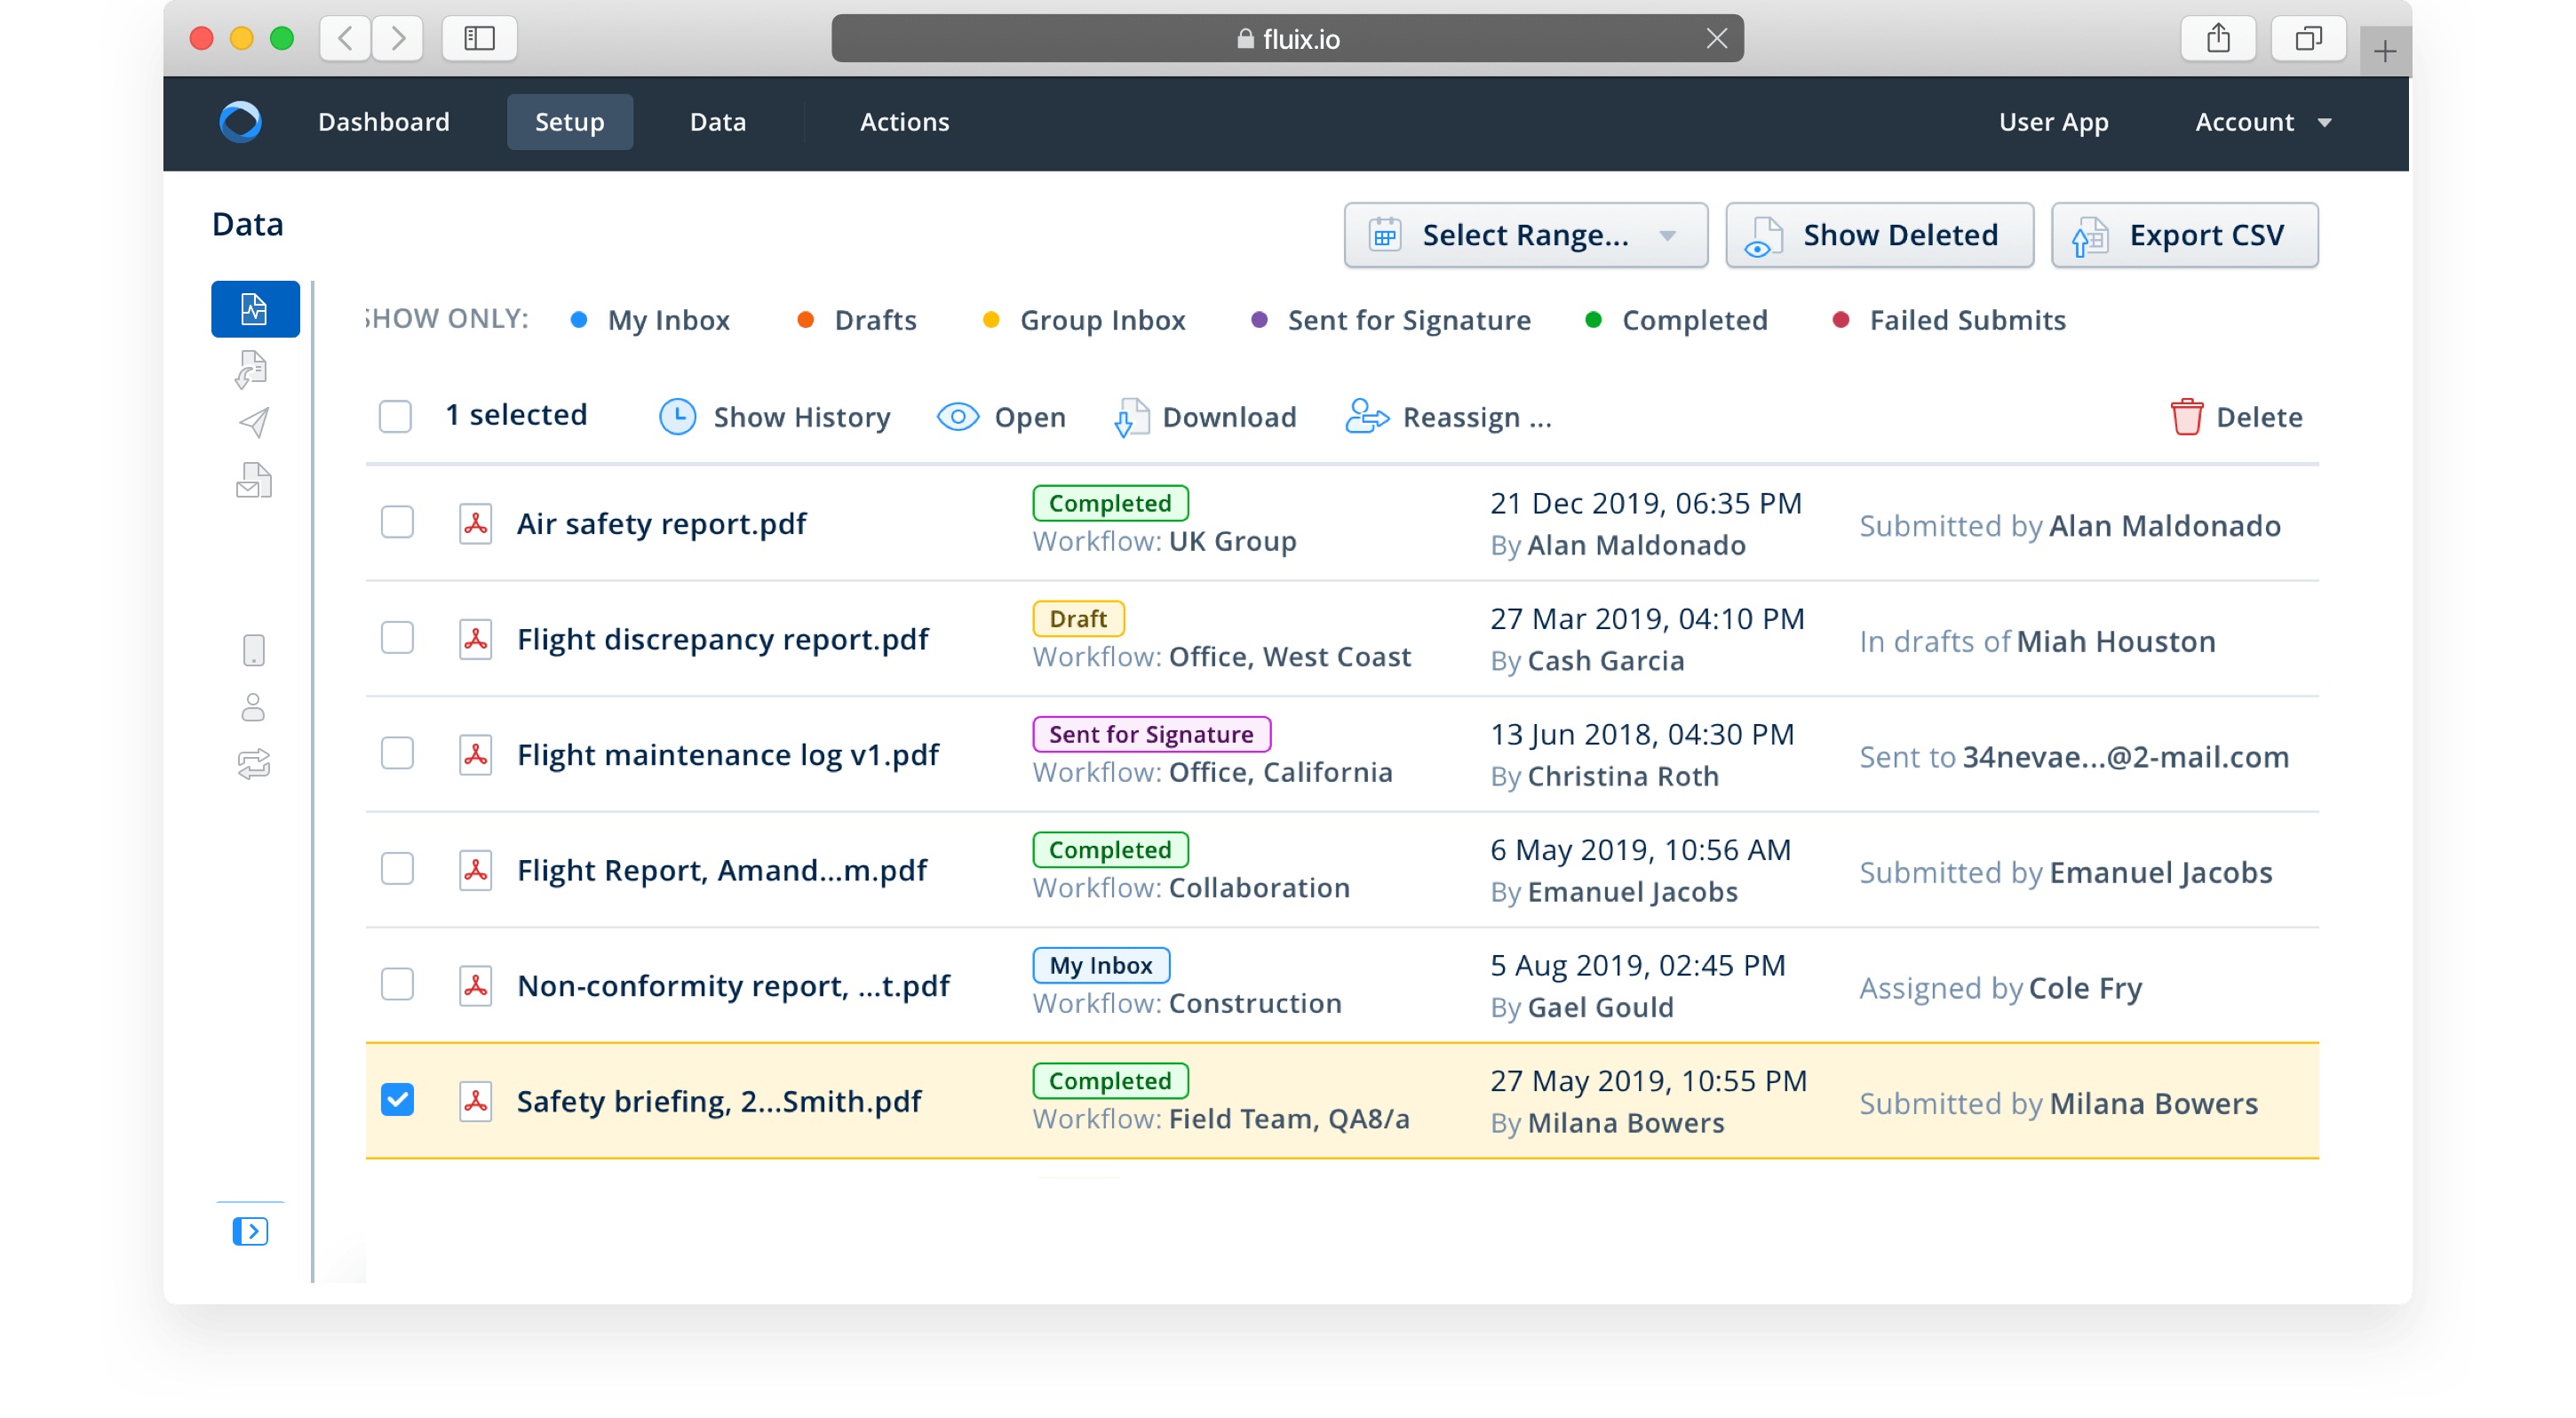The width and height of the screenshot is (2576, 1418).
Task: Switch to the Dashboard tab
Action: pyautogui.click(x=383, y=122)
